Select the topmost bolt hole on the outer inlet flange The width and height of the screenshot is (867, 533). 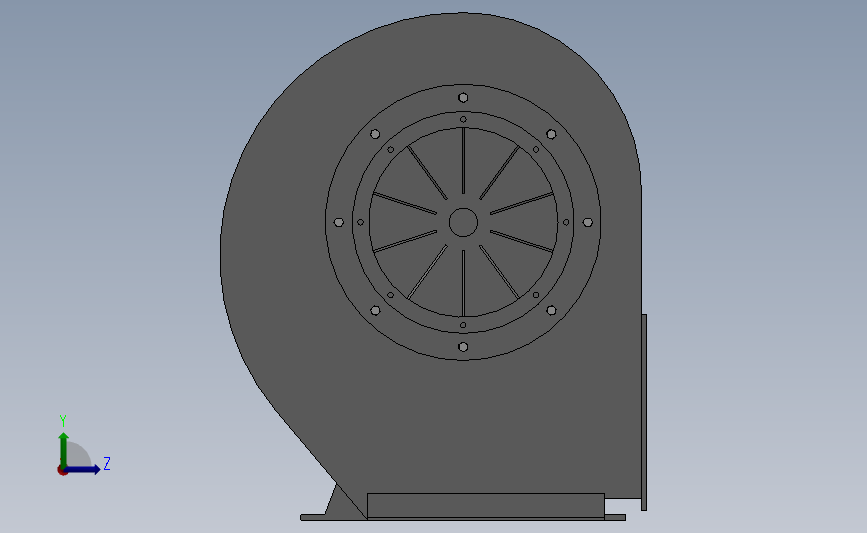click(463, 98)
